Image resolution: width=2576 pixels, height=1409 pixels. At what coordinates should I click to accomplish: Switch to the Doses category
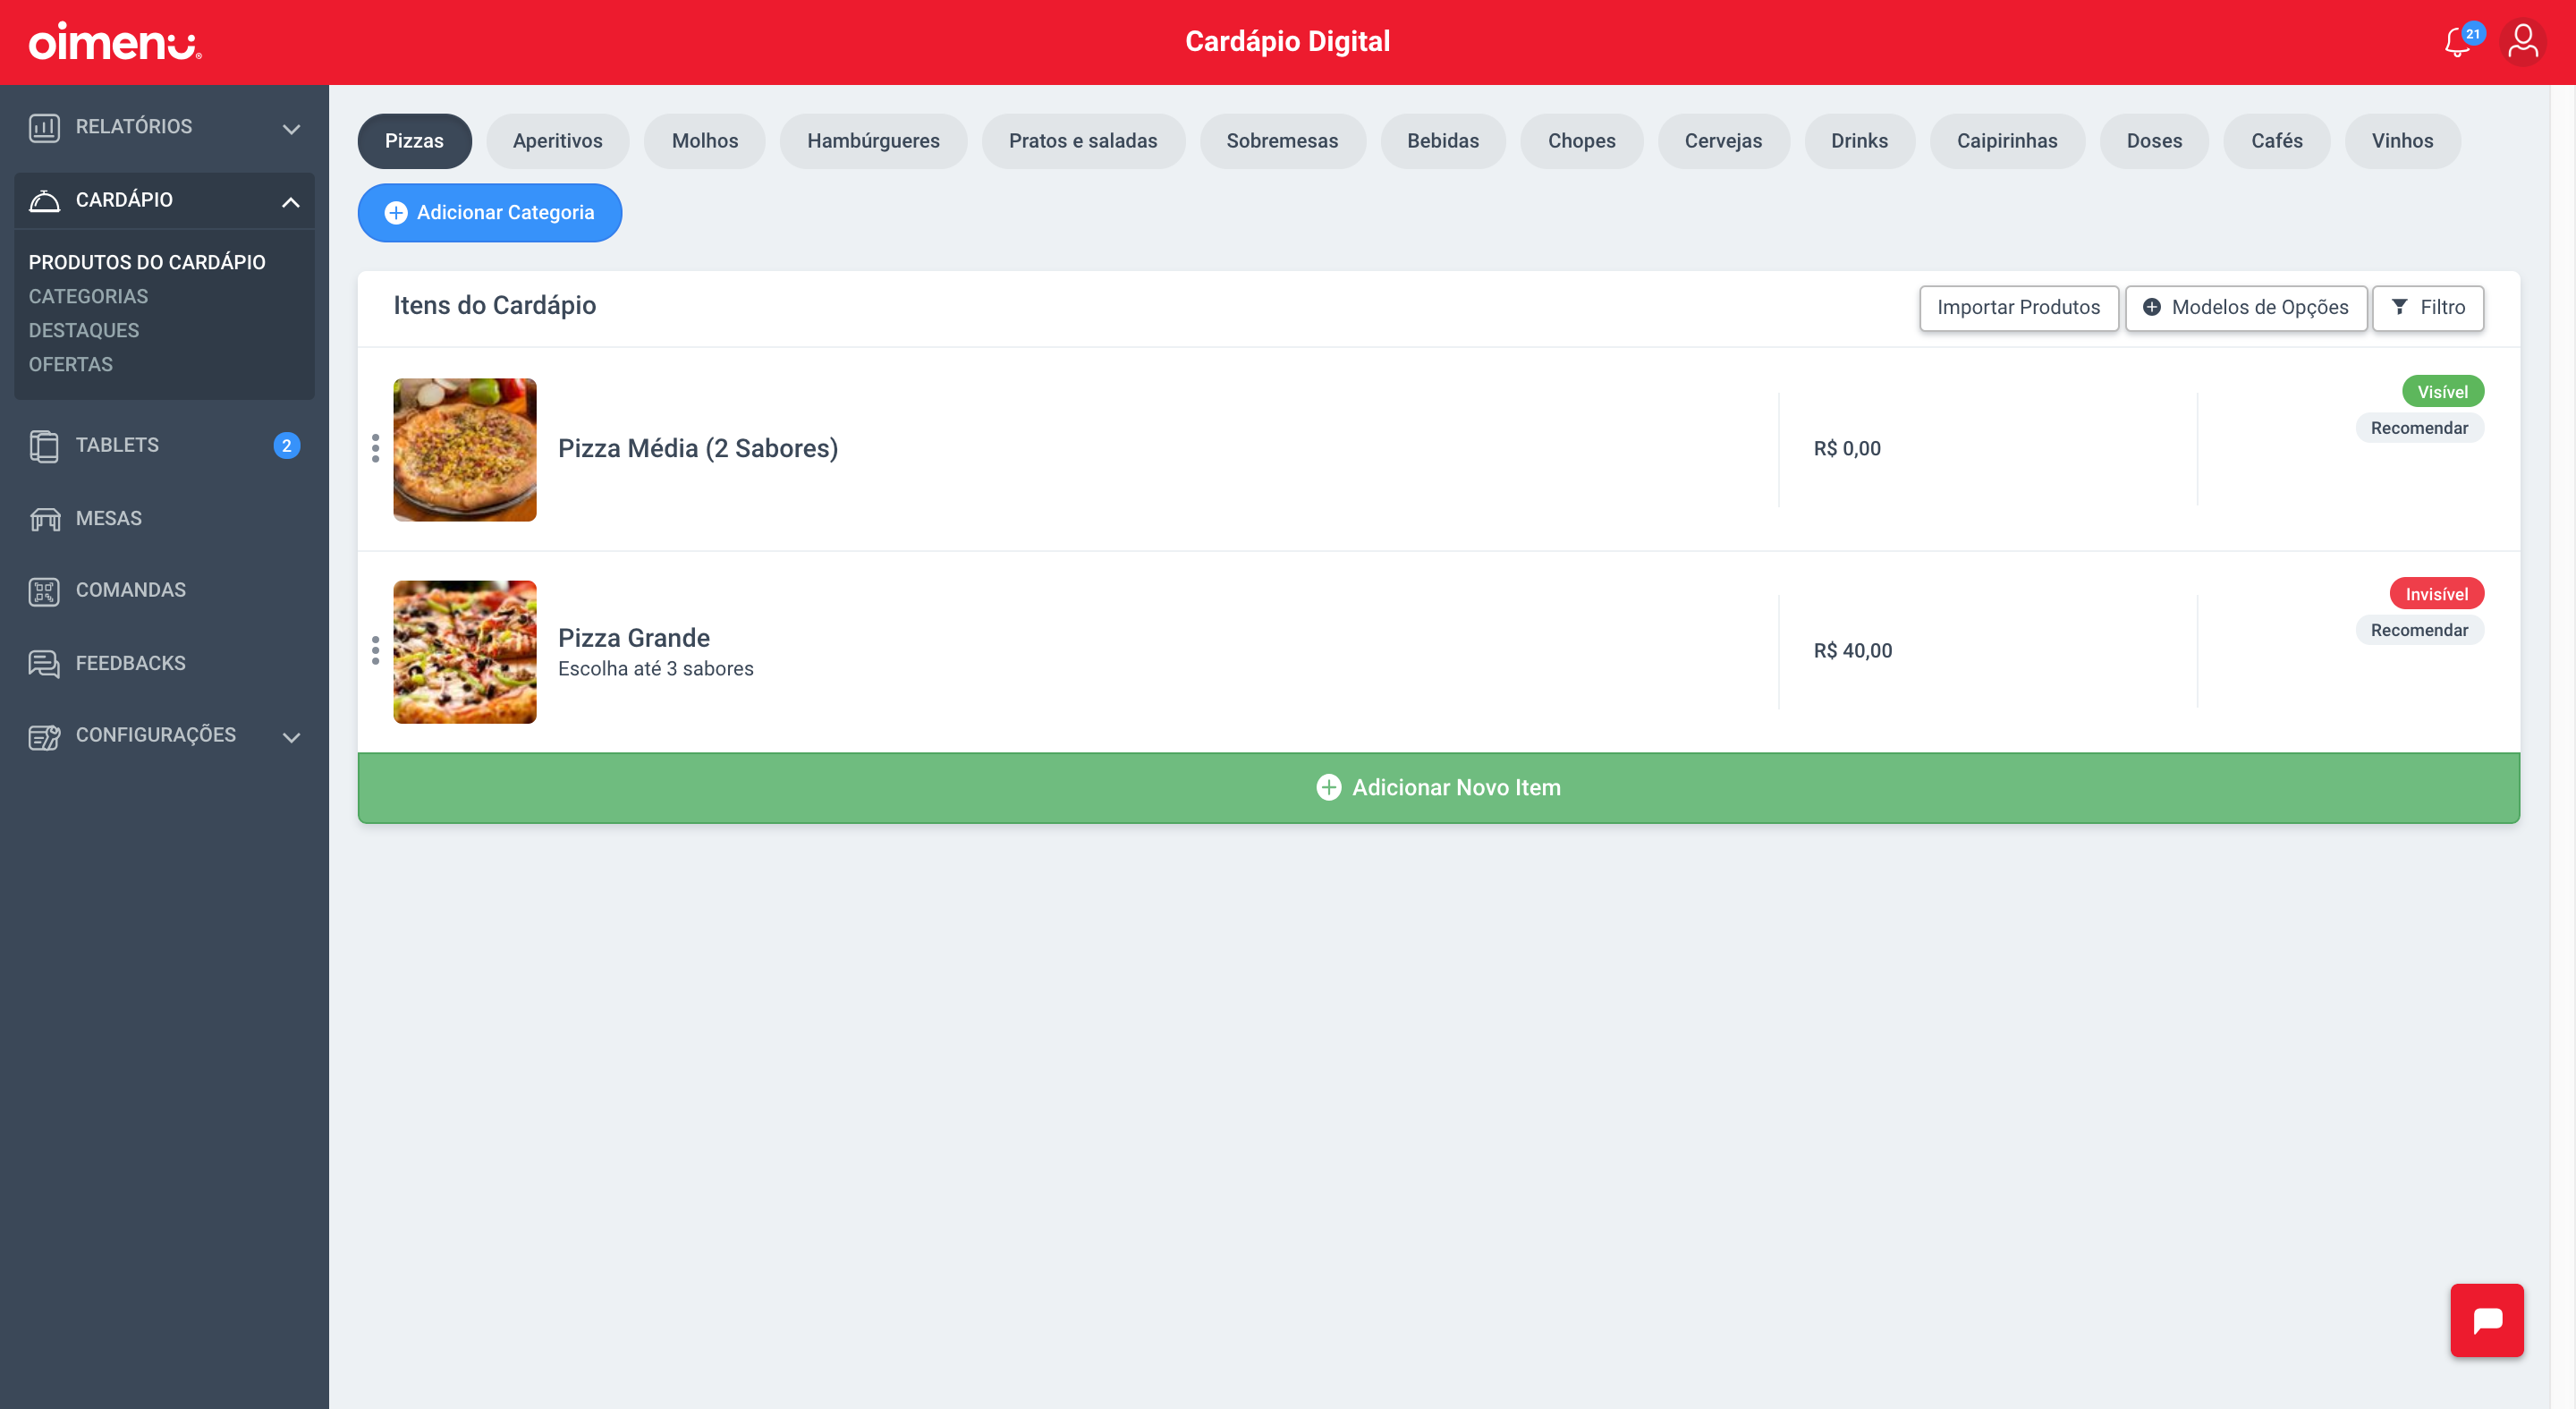pyautogui.click(x=2154, y=141)
